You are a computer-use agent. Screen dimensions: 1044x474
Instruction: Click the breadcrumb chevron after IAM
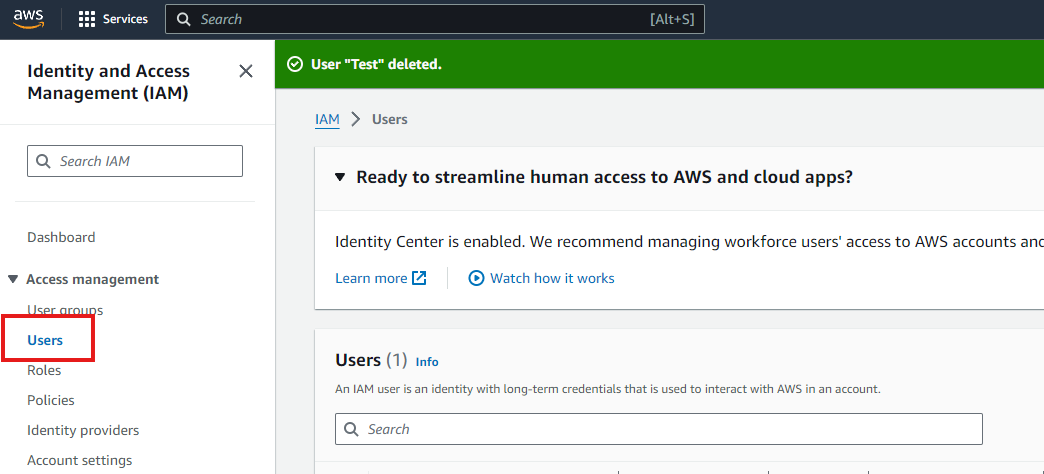coord(355,119)
